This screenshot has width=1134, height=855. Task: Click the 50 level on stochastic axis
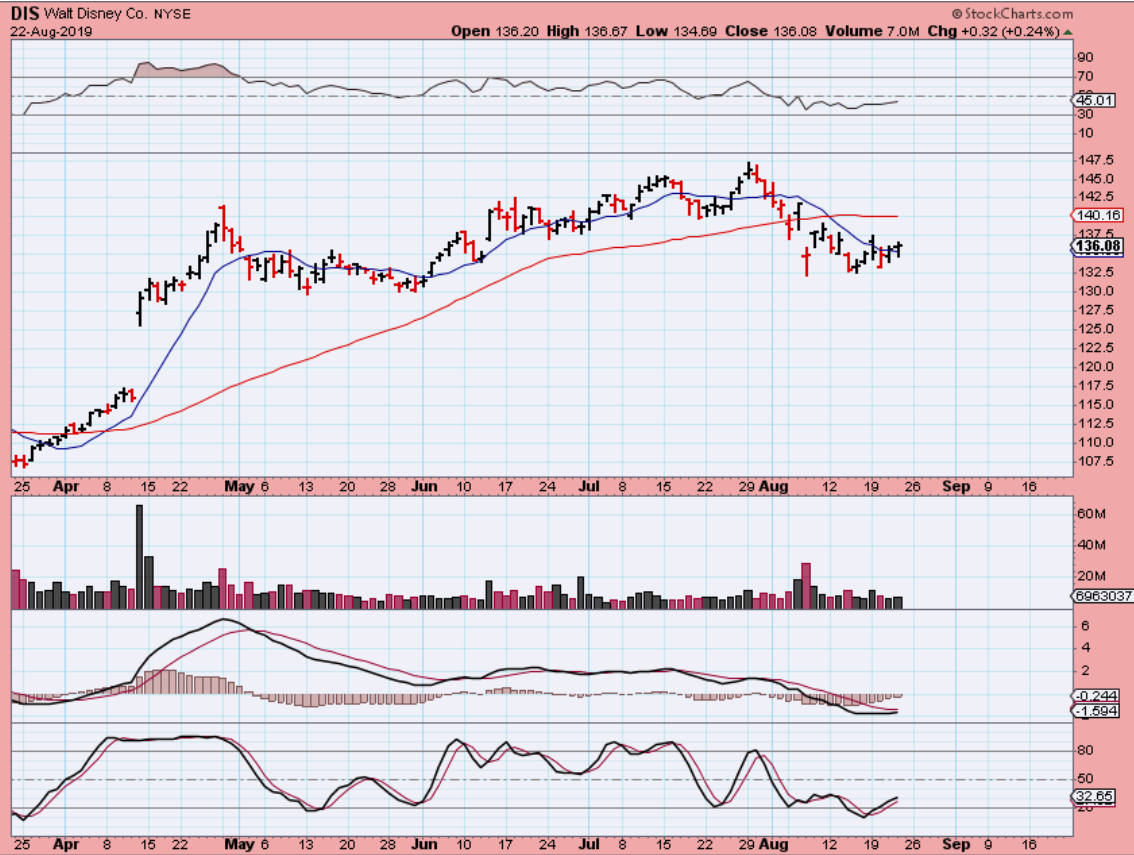tap(1085, 779)
